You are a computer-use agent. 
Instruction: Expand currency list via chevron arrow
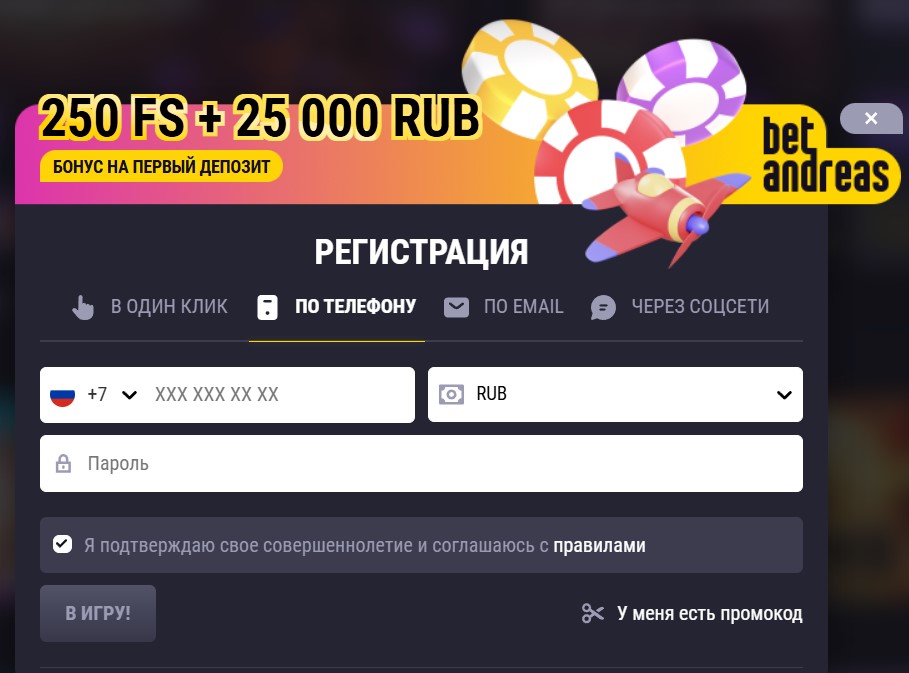pyautogui.click(x=784, y=395)
